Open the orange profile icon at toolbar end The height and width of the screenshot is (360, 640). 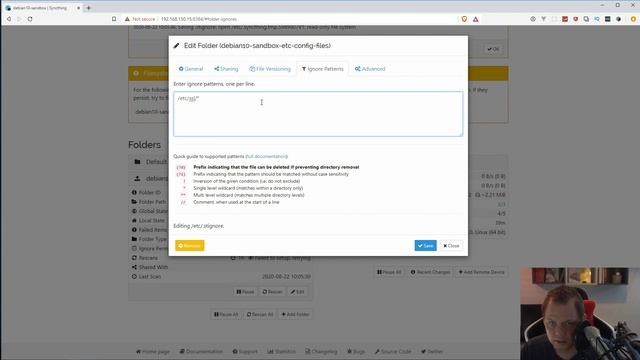point(633,19)
